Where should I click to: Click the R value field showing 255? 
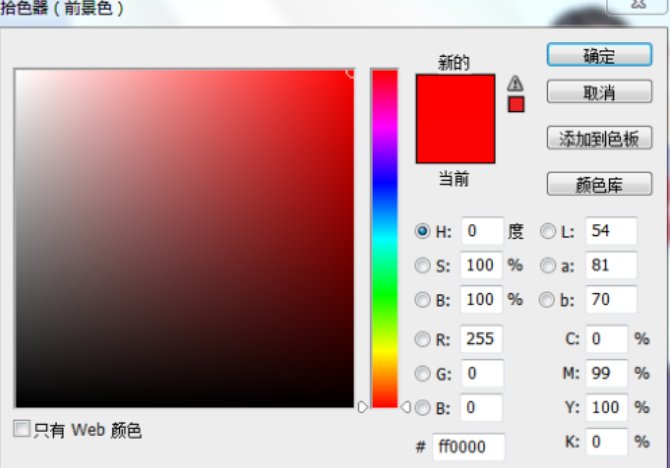pos(481,339)
